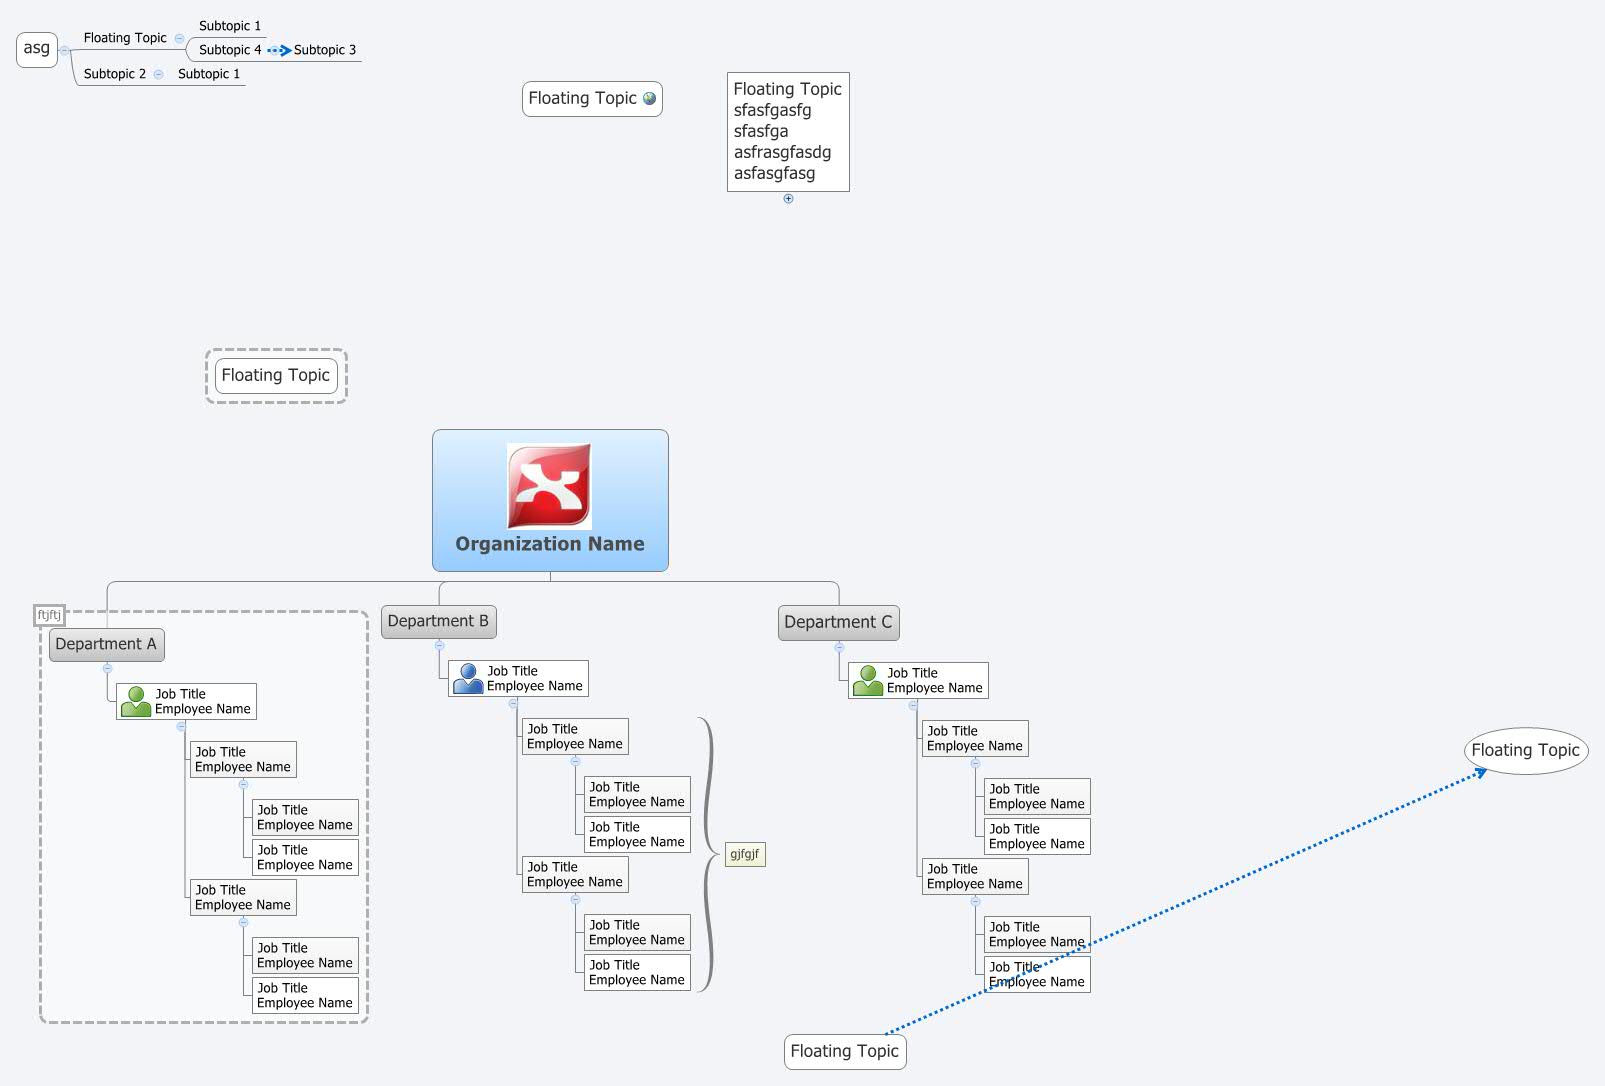Collapse the Department C branch
The image size is (1605, 1086).
[840, 647]
